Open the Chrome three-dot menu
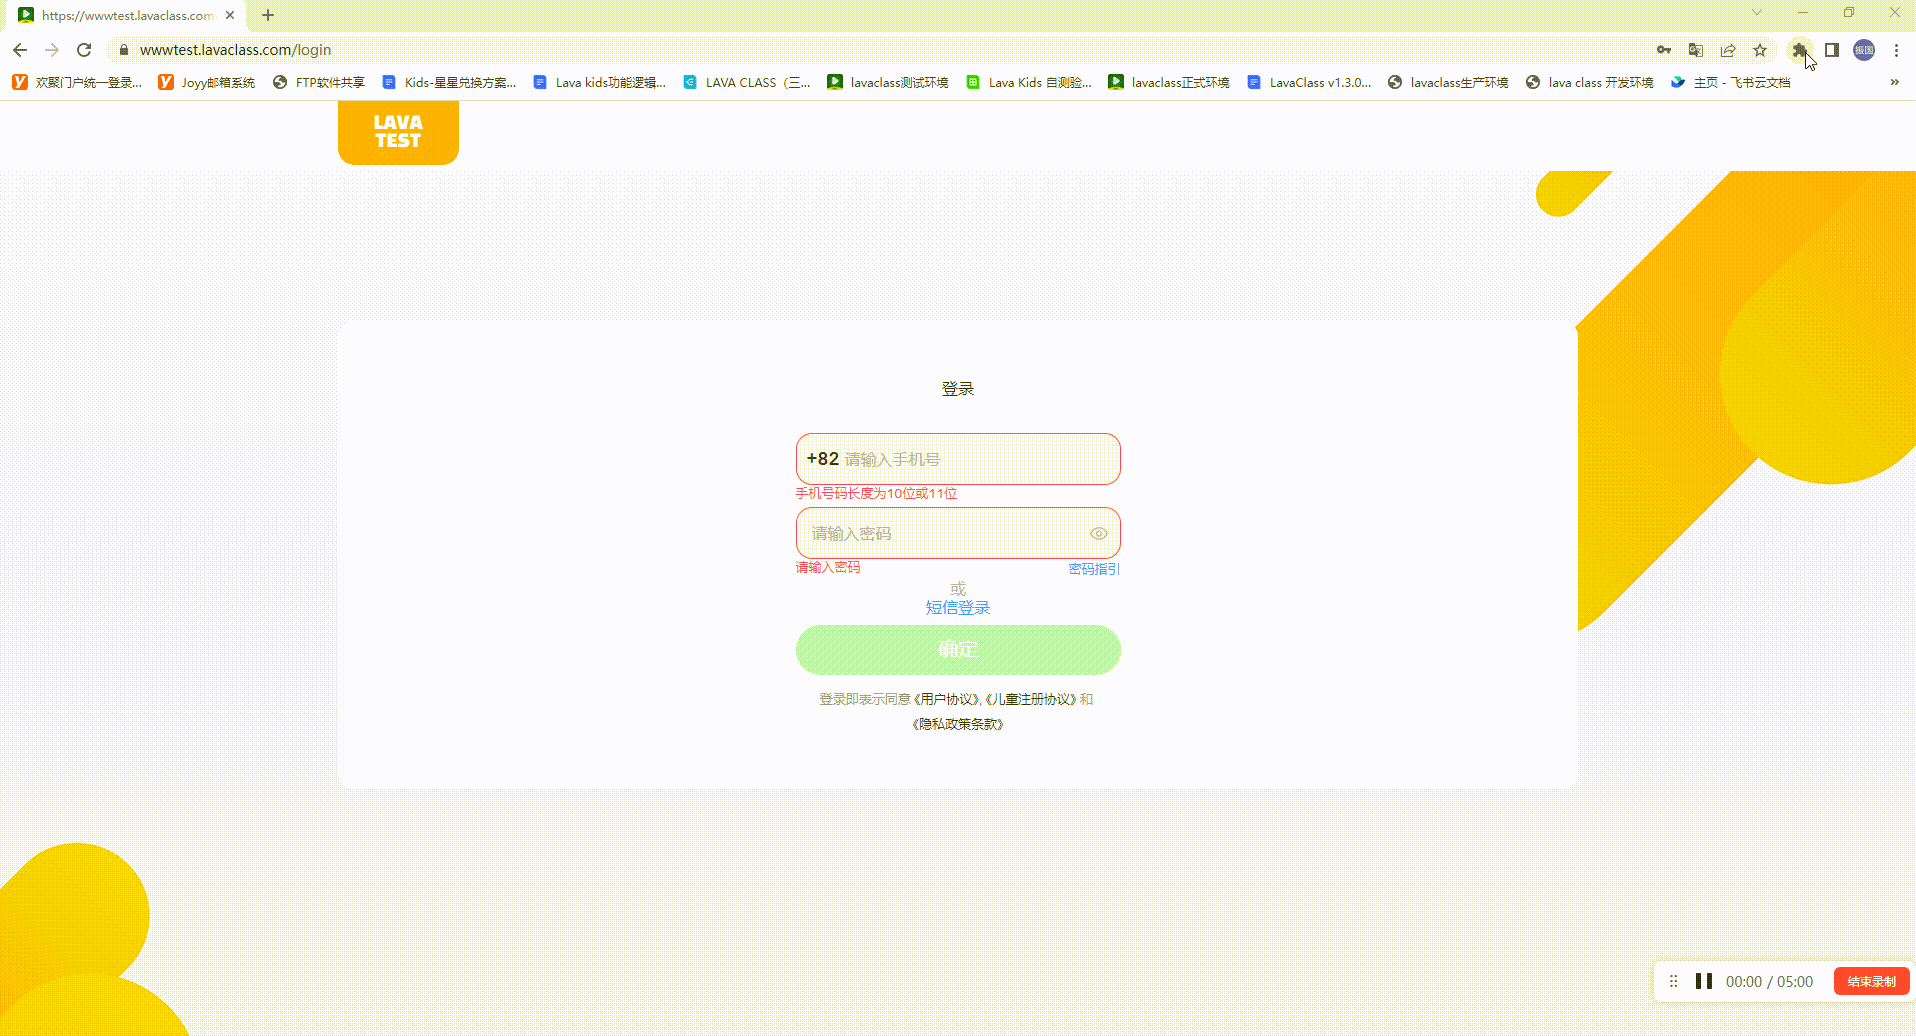This screenshot has width=1916, height=1036. (1896, 50)
